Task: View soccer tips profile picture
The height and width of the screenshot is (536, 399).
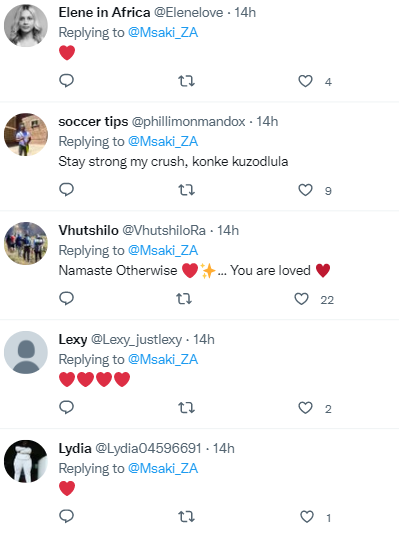Action: (26, 135)
